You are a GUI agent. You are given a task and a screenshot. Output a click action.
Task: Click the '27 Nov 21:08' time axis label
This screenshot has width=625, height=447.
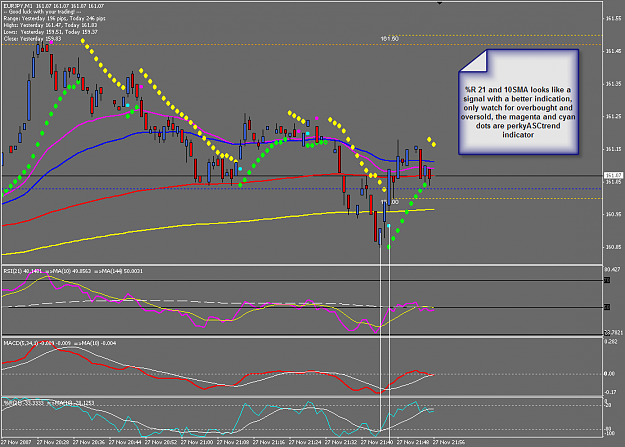coord(232,442)
